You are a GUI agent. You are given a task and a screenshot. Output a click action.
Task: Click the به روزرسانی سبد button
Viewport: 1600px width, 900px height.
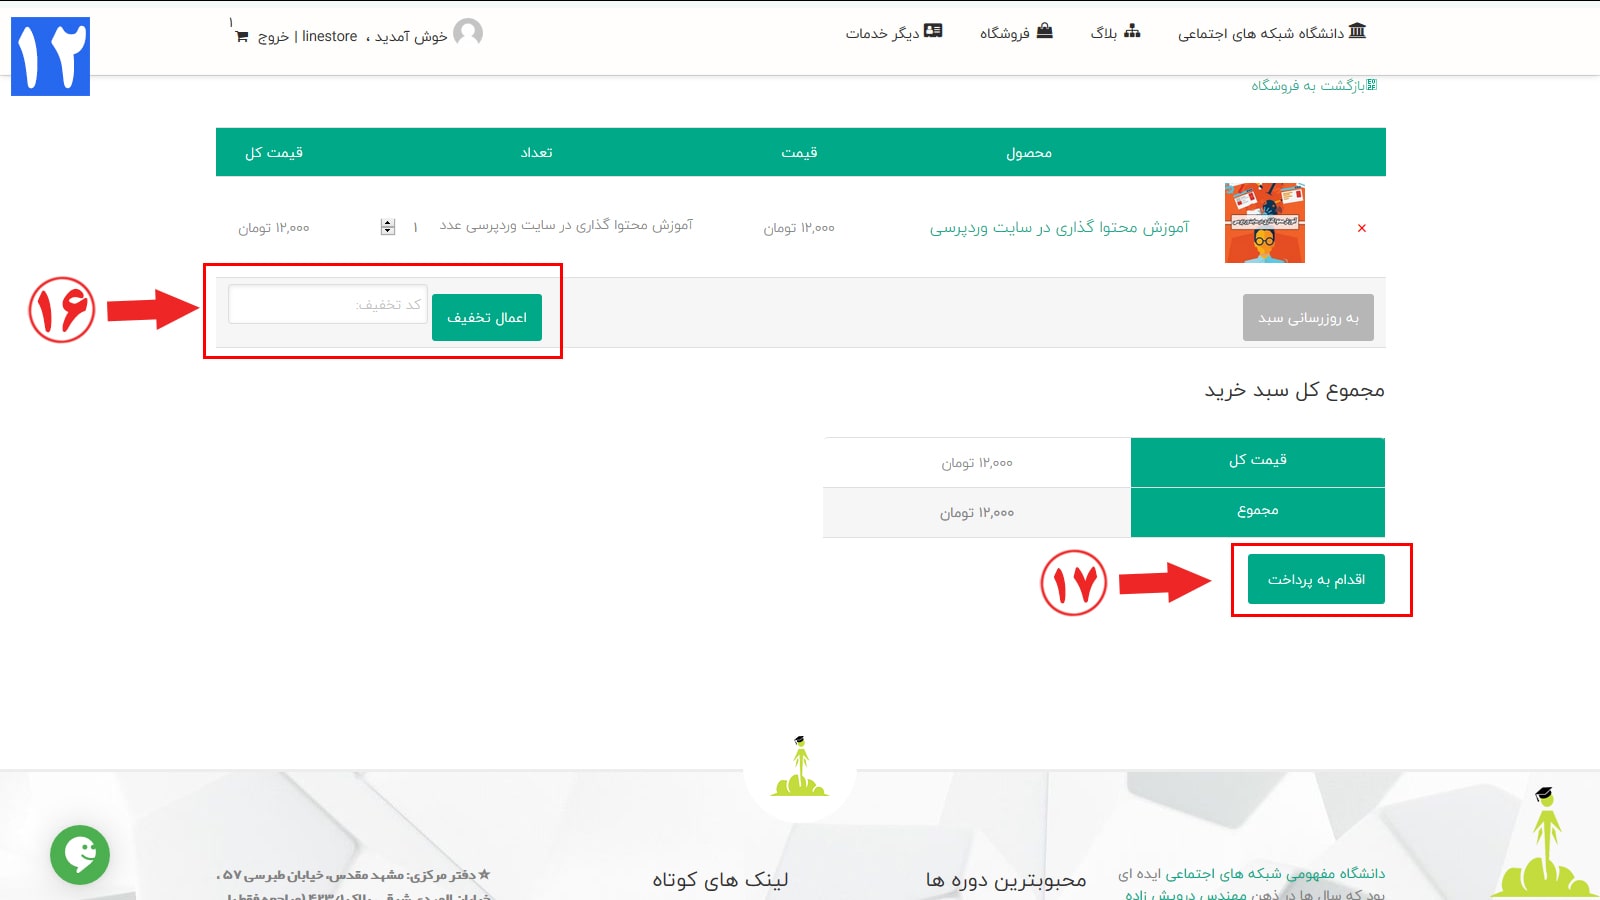1308,318
